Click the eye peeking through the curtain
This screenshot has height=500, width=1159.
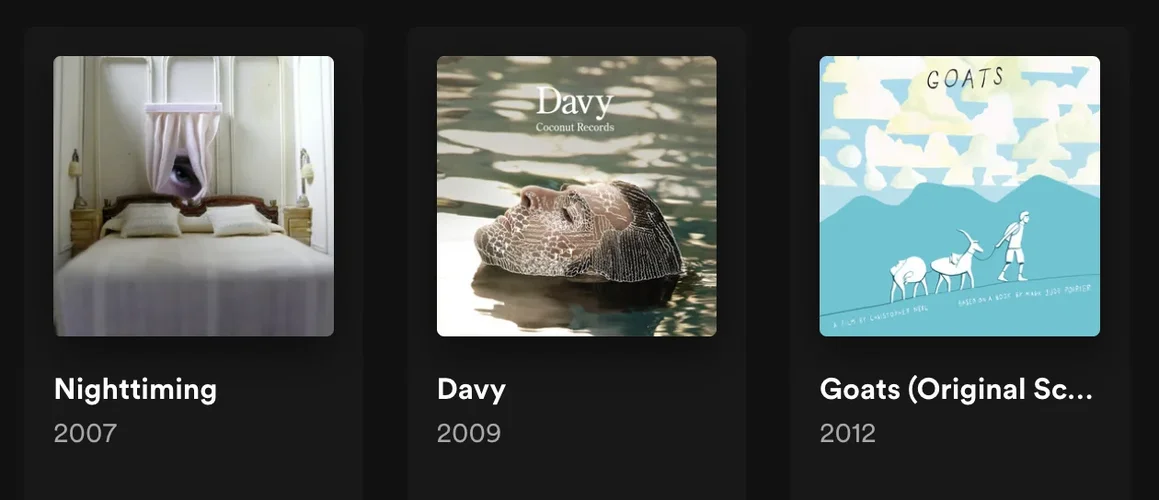[x=183, y=173]
